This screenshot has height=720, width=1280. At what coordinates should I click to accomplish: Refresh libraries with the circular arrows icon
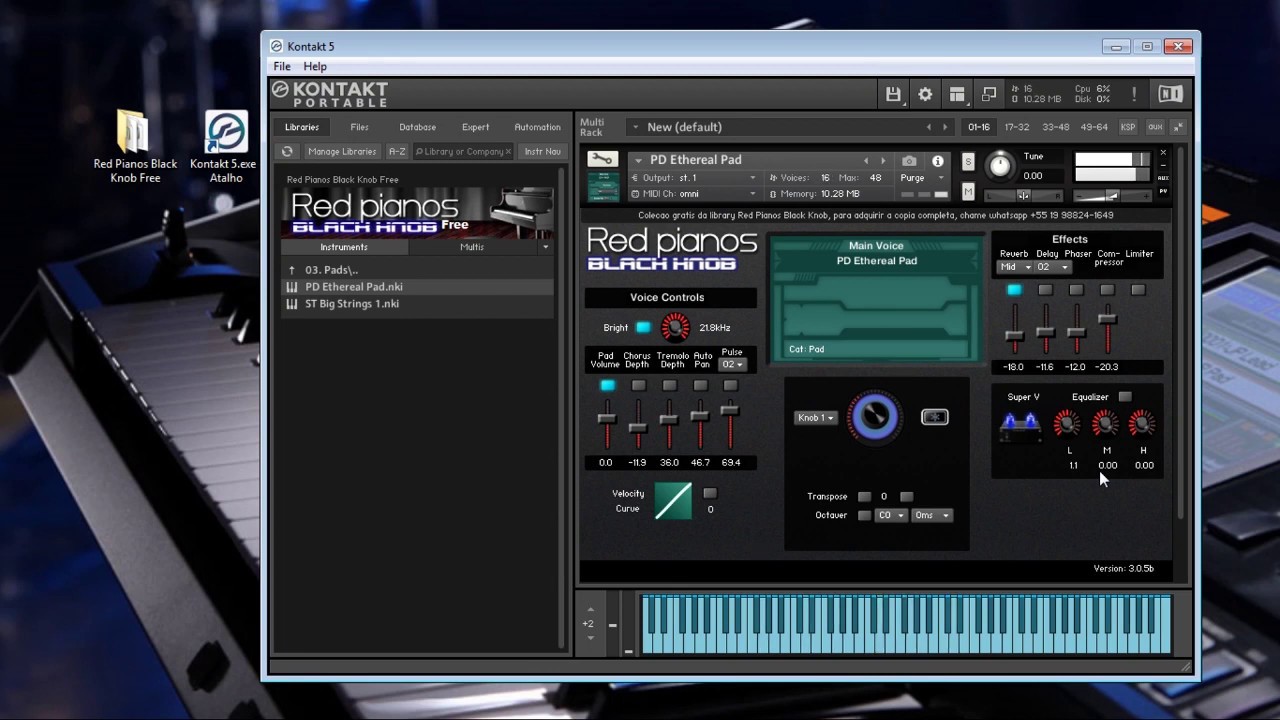tap(287, 152)
